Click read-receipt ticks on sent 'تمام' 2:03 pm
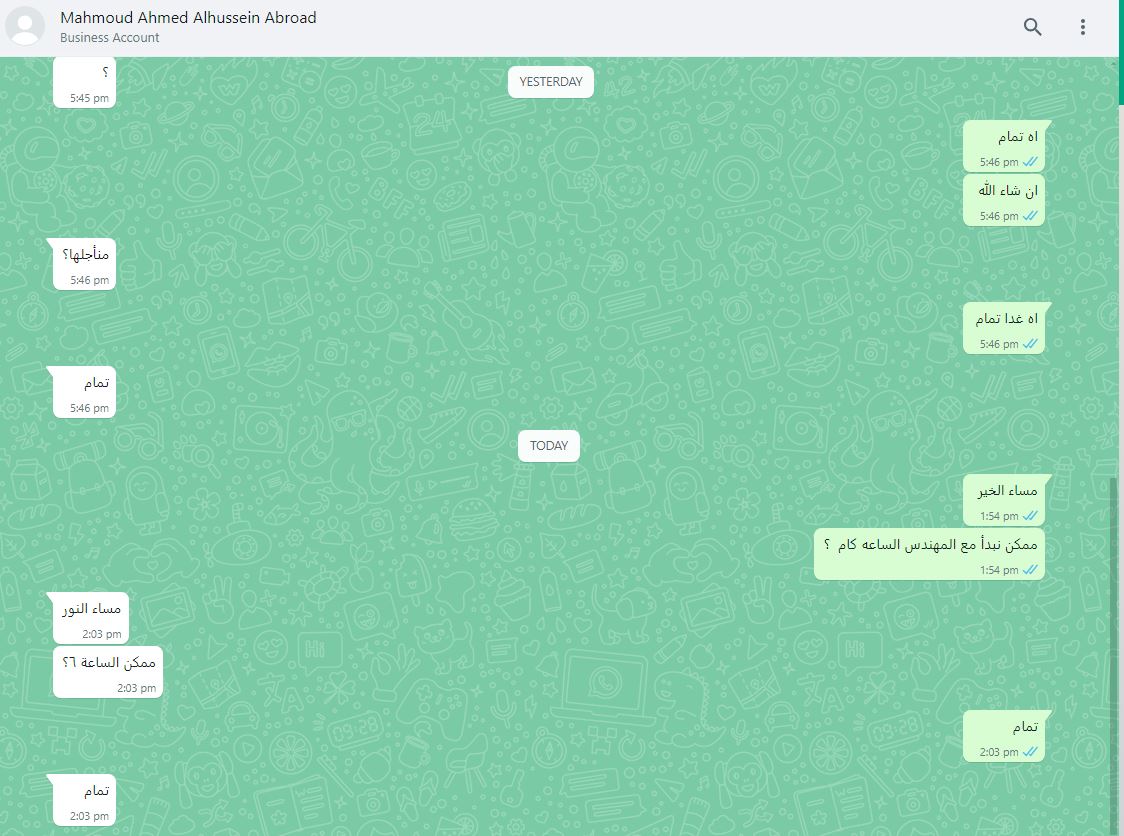This screenshot has width=1124, height=836. pyautogui.click(x=1030, y=752)
